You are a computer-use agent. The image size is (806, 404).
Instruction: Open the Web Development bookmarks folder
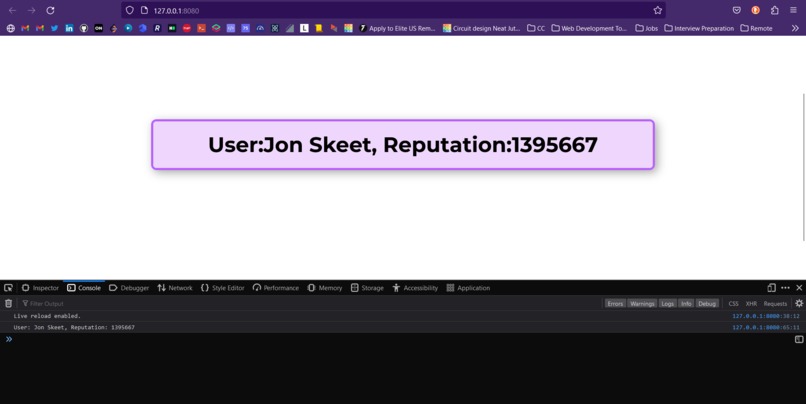[589, 28]
